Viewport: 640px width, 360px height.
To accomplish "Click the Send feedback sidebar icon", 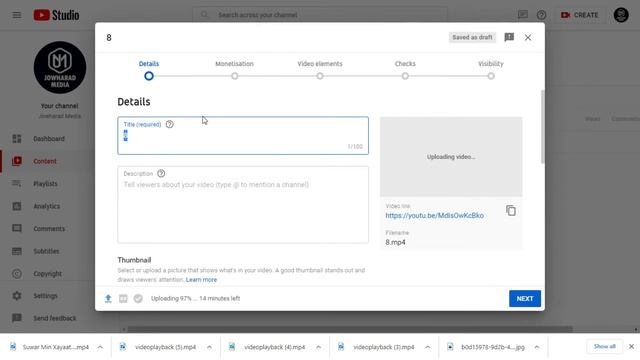I will pyautogui.click(x=17, y=318).
